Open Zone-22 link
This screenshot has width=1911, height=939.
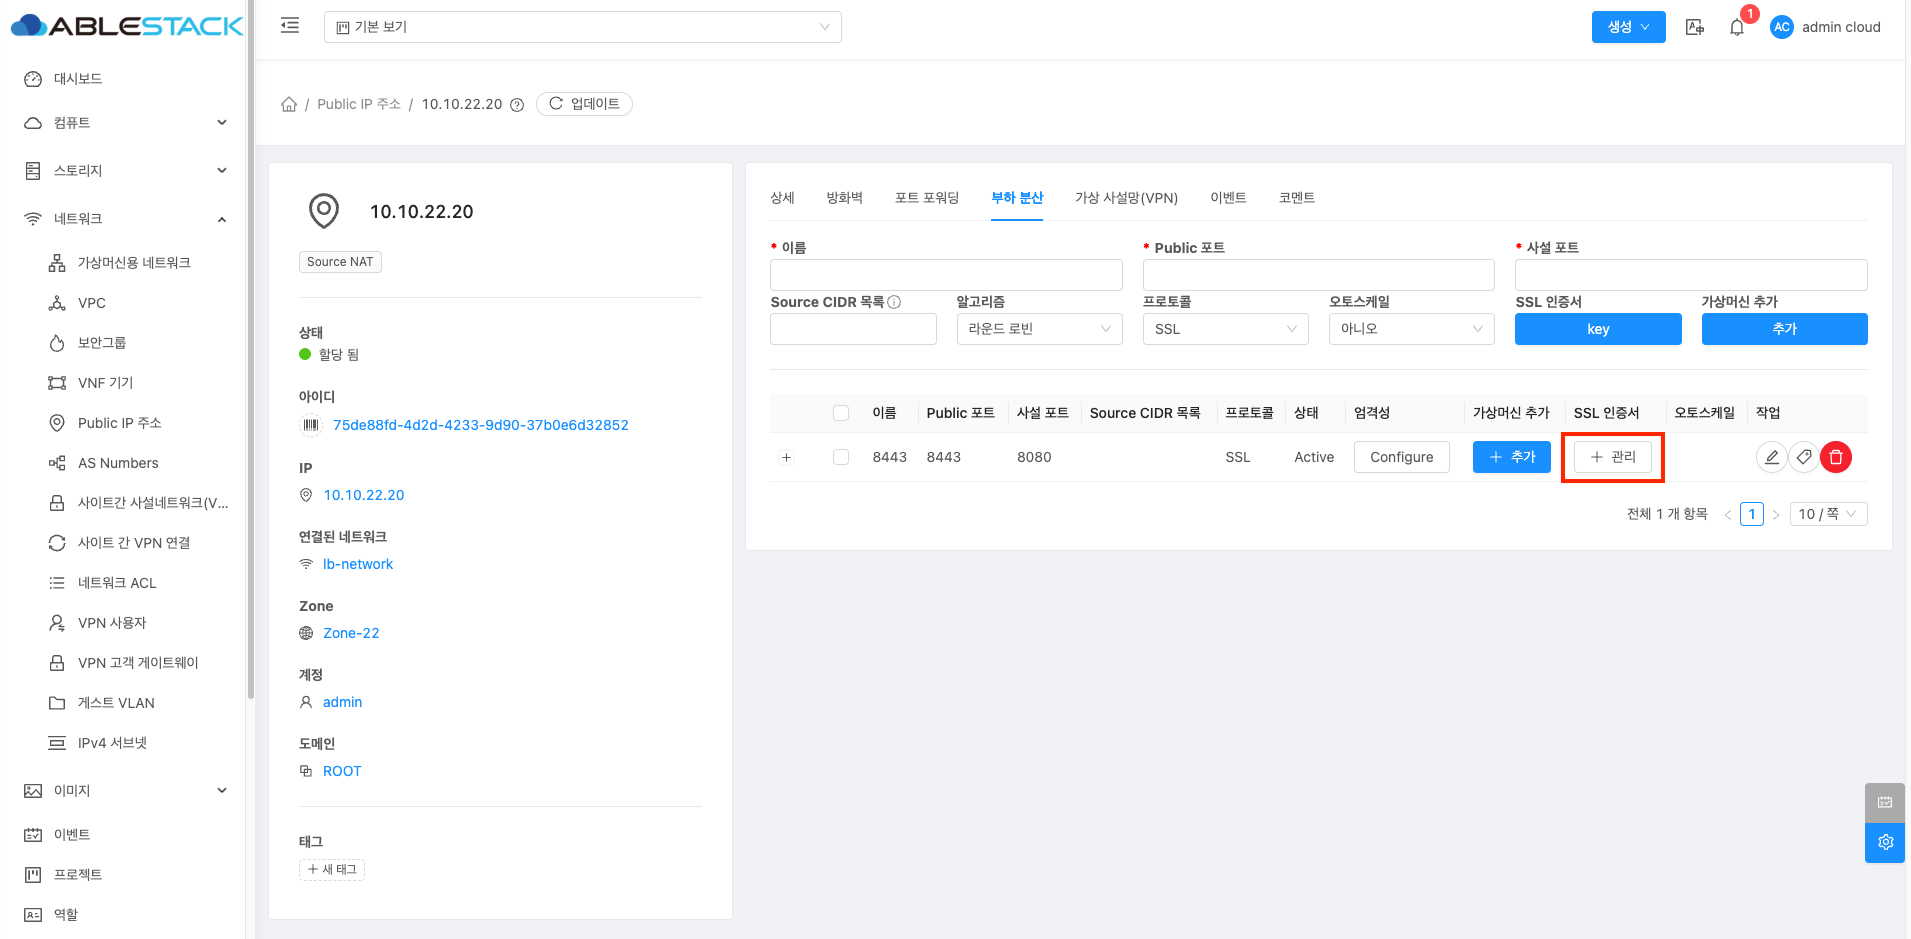(x=351, y=633)
